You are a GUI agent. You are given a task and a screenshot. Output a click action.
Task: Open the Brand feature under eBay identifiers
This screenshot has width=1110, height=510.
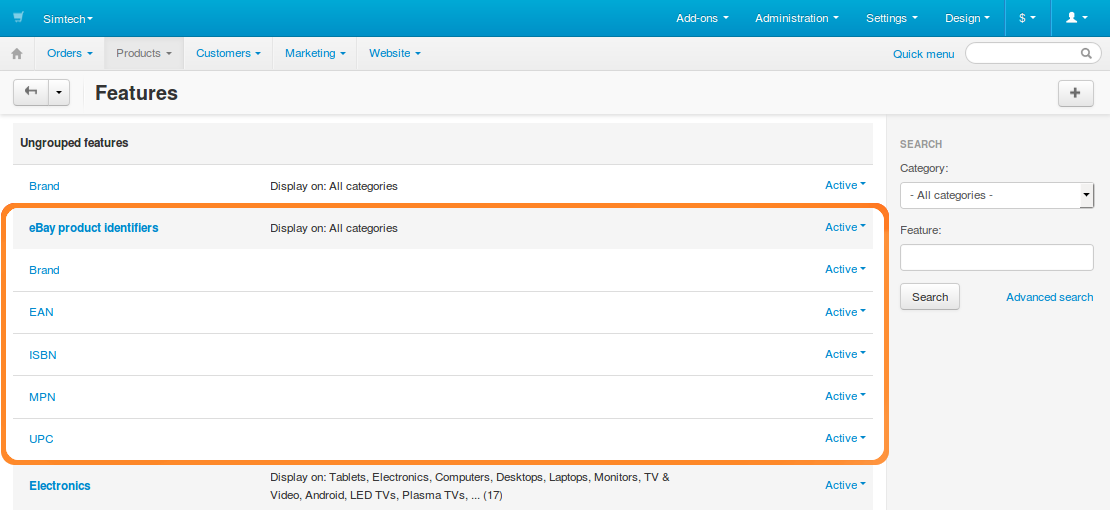[44, 270]
